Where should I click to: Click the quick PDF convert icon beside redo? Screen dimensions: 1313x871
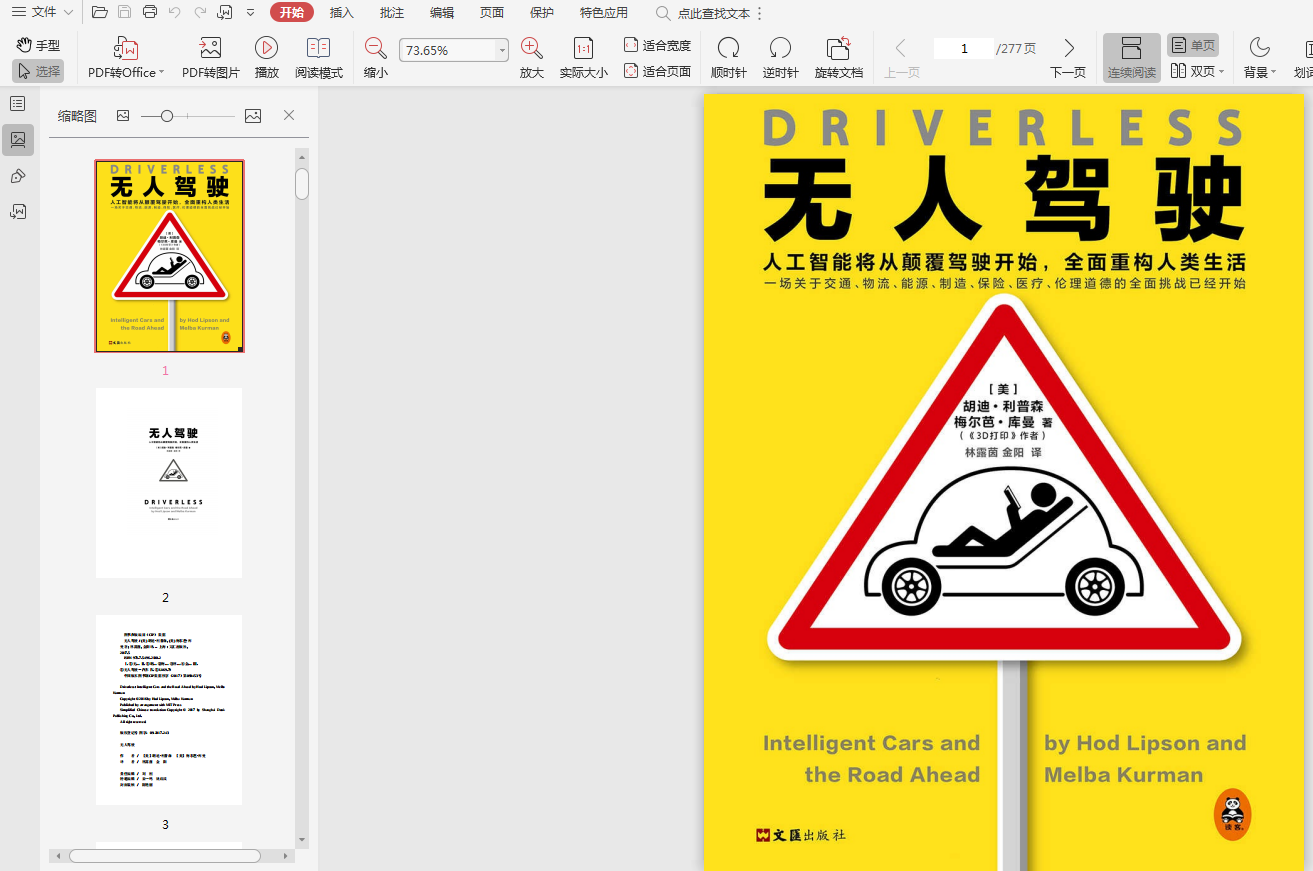click(225, 12)
